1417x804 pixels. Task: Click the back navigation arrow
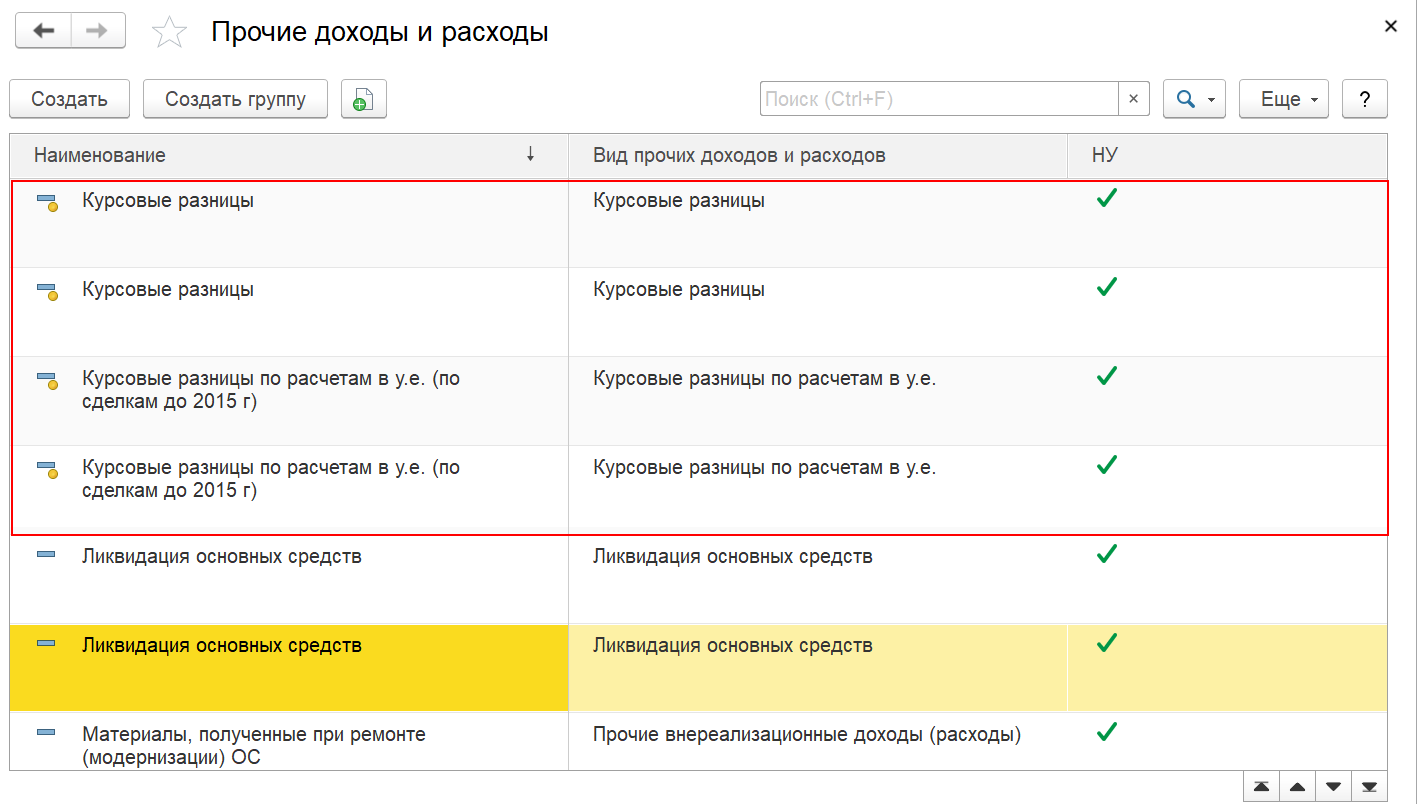click(x=43, y=31)
